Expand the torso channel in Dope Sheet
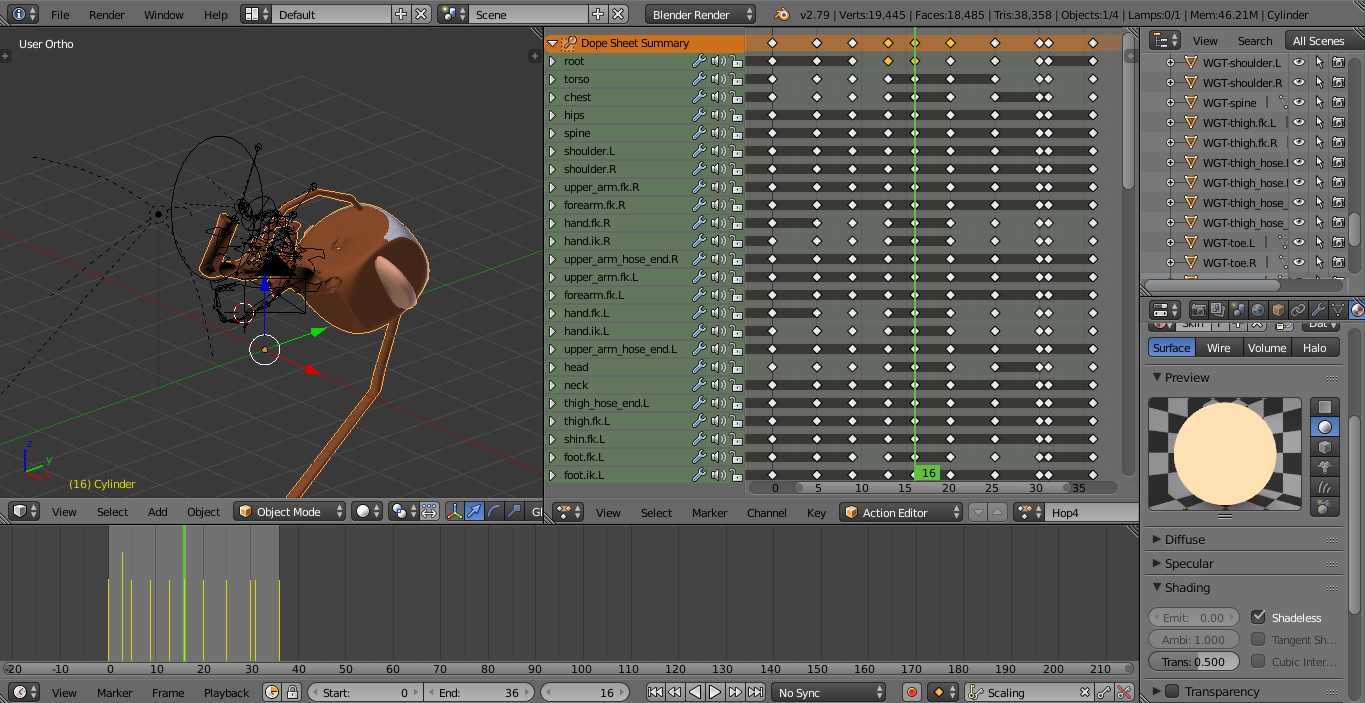This screenshot has width=1365, height=703. coord(551,79)
